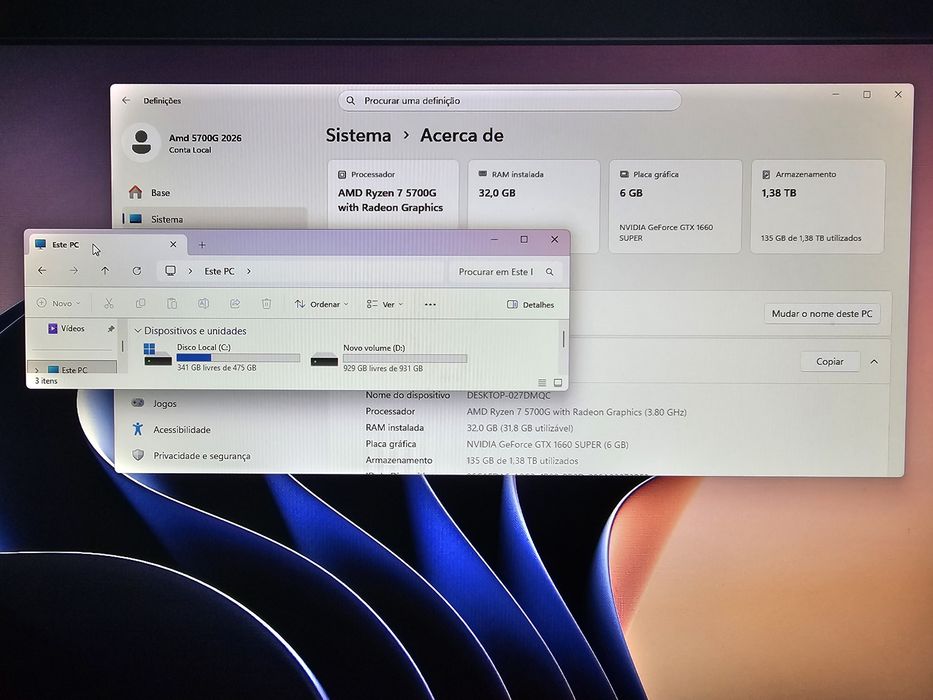Click the D: drive usage bar
Image resolution: width=933 pixels, height=700 pixels.
click(x=405, y=358)
